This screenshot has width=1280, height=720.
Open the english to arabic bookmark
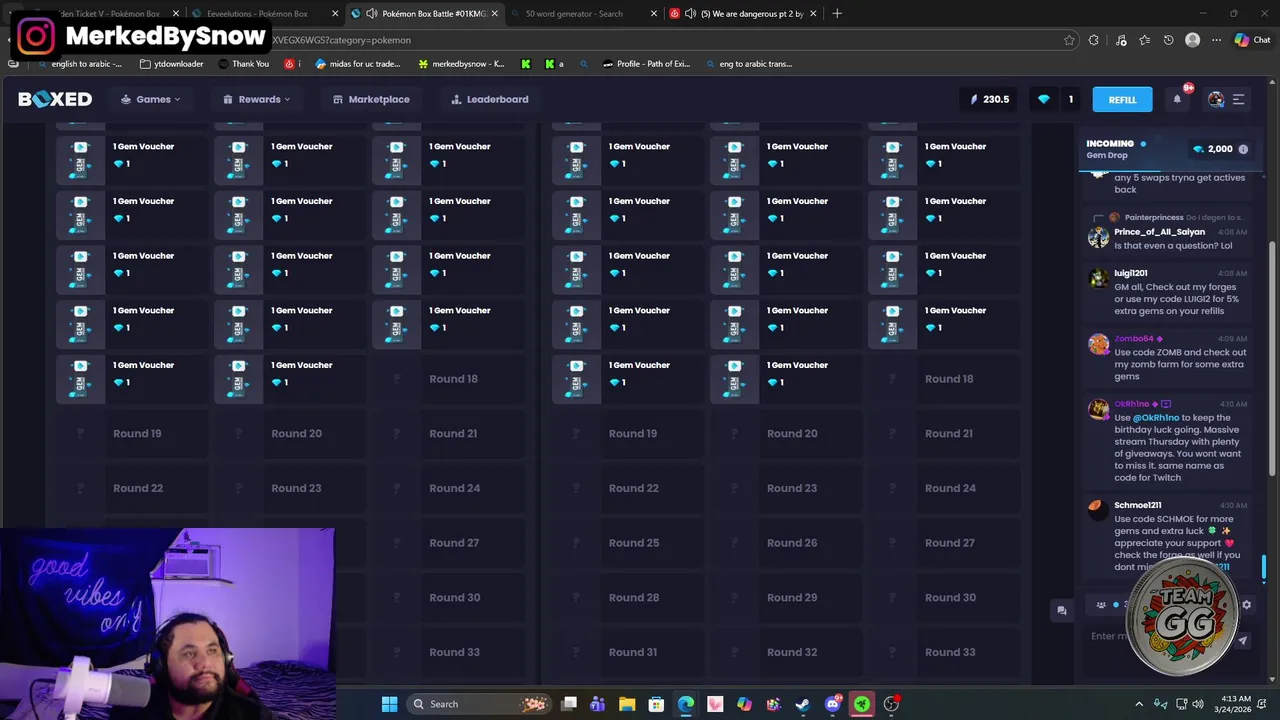[79, 64]
